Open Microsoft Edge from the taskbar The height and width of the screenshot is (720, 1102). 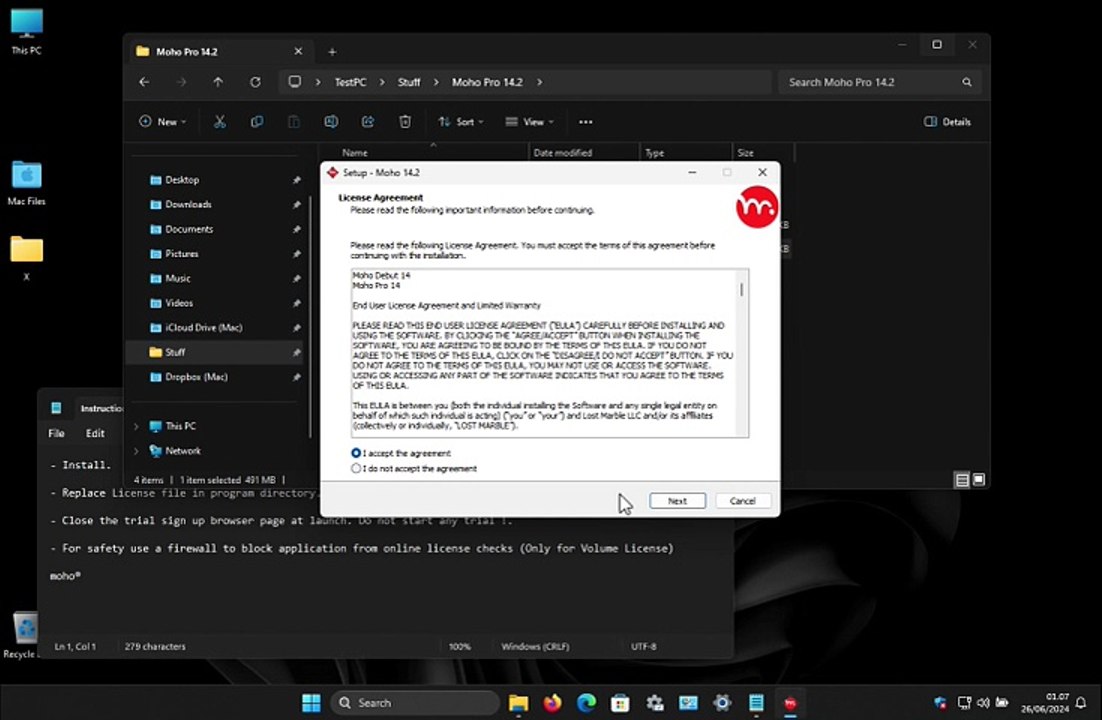pyautogui.click(x=586, y=702)
